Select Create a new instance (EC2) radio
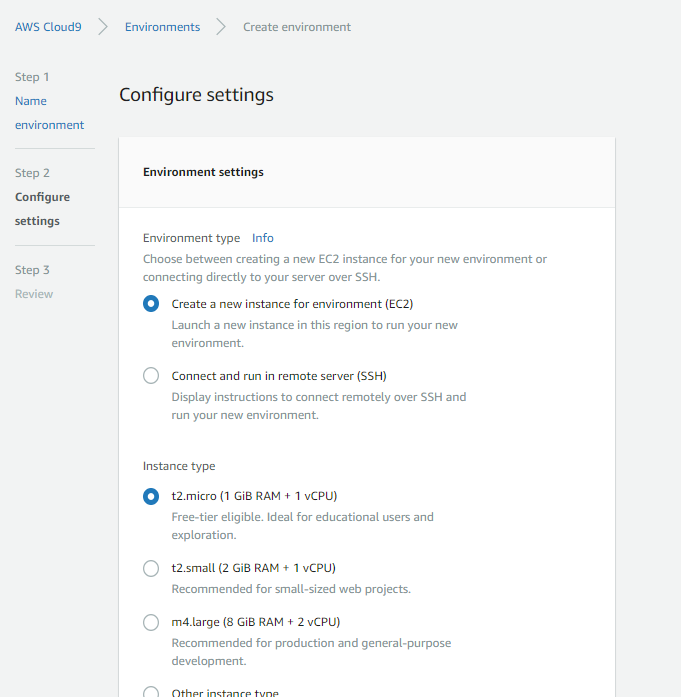The width and height of the screenshot is (681, 697). point(151,304)
